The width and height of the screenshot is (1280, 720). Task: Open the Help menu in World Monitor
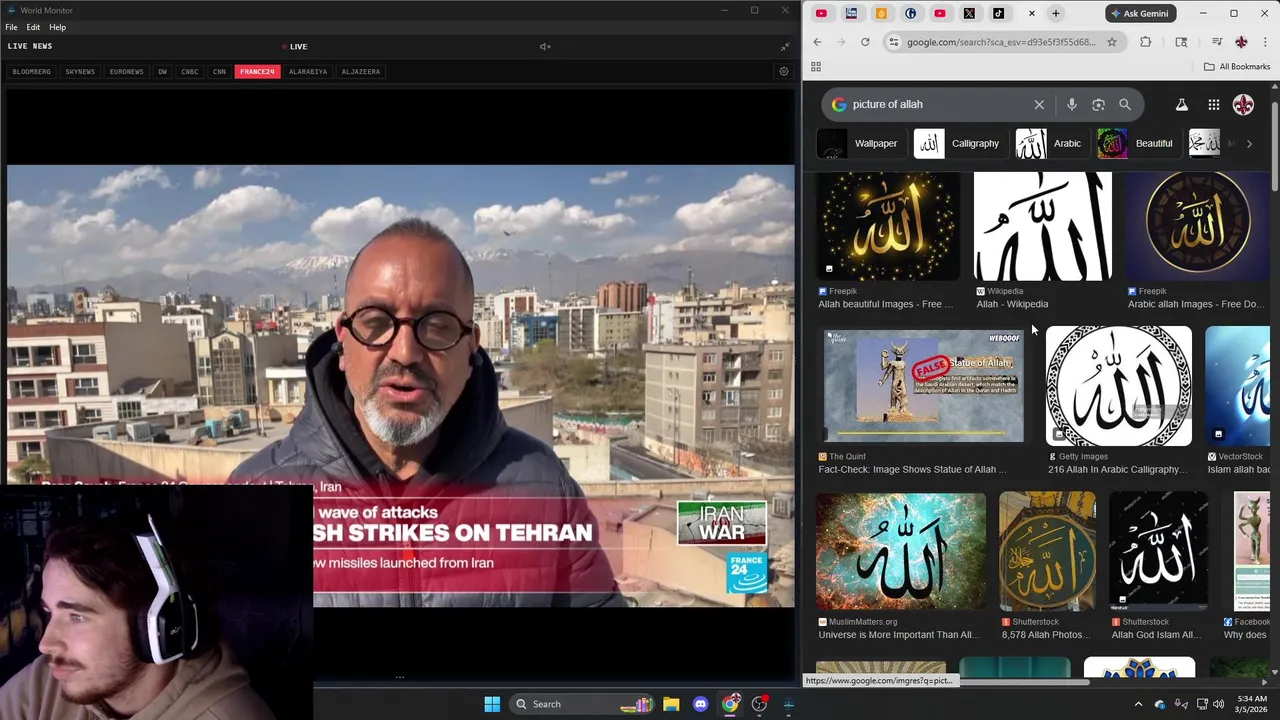coord(57,27)
